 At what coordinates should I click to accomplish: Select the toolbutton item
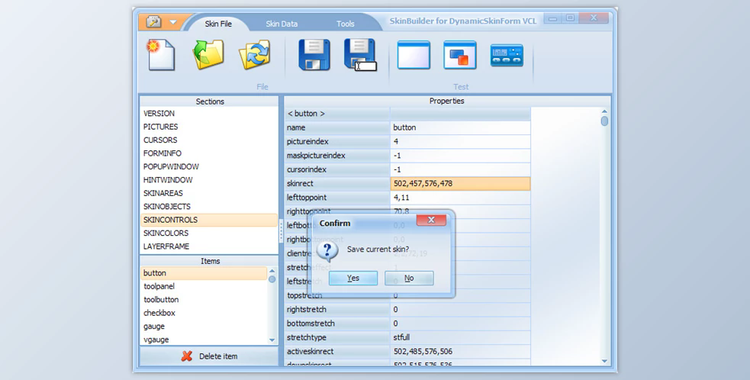(204, 300)
